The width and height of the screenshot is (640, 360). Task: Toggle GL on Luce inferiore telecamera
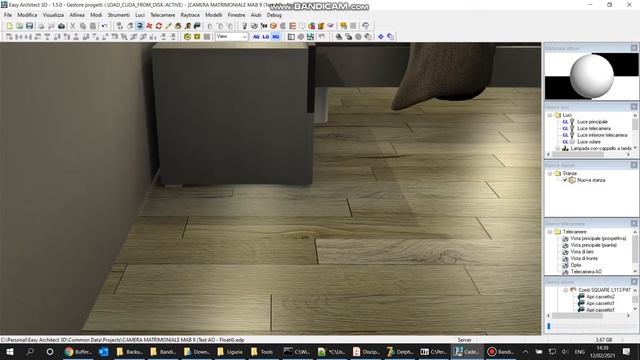point(565,135)
